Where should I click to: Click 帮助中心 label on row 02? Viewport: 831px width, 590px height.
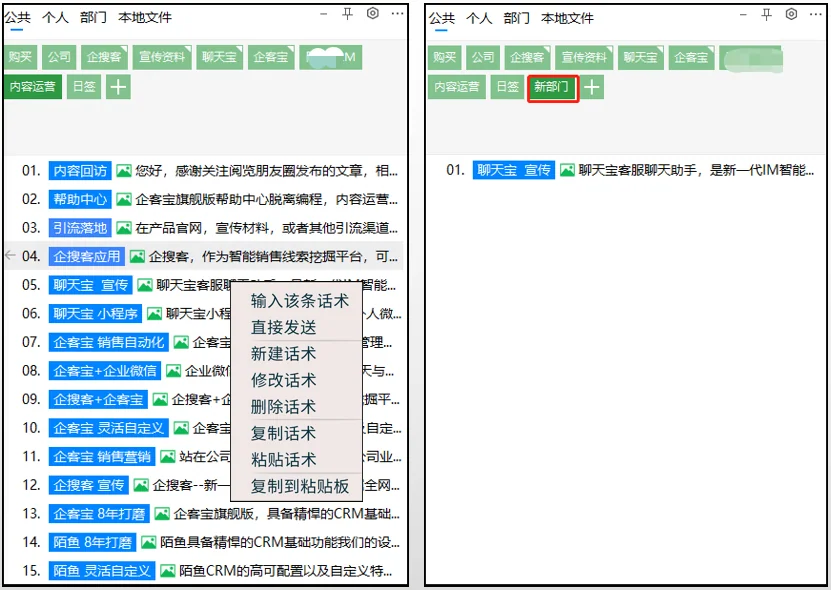pyautogui.click(x=80, y=199)
